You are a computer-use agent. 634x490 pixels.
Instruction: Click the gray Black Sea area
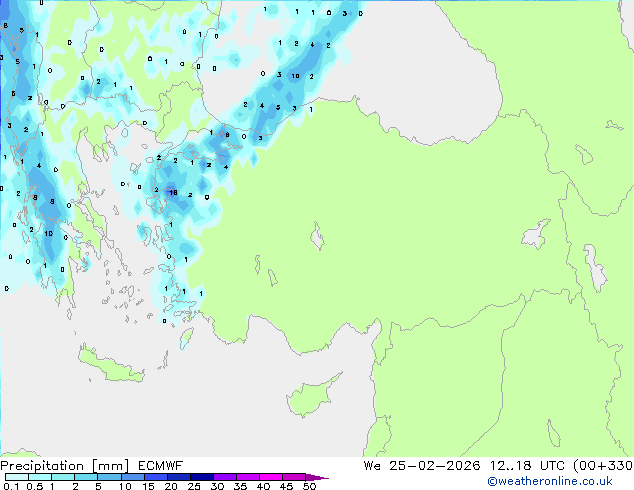click(x=420, y=60)
